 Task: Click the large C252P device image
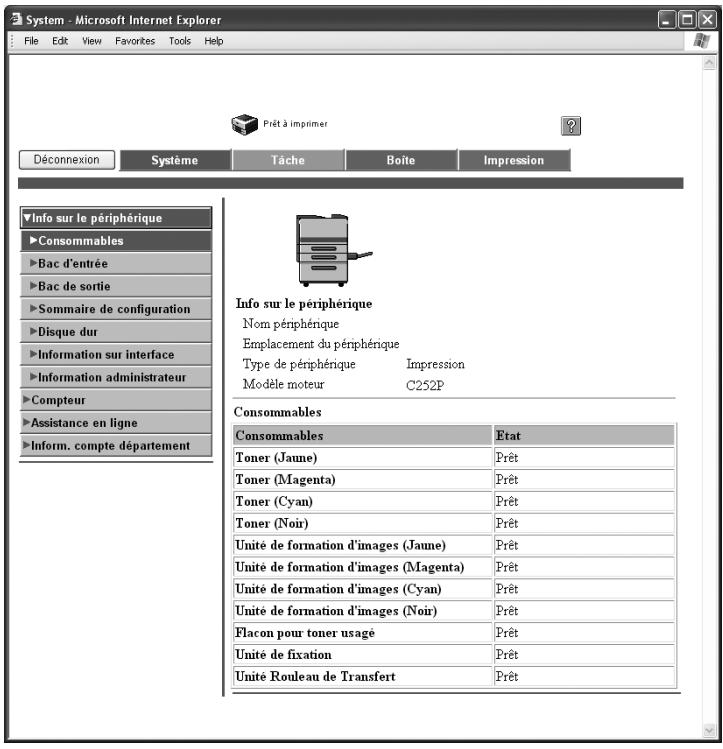click(333, 250)
